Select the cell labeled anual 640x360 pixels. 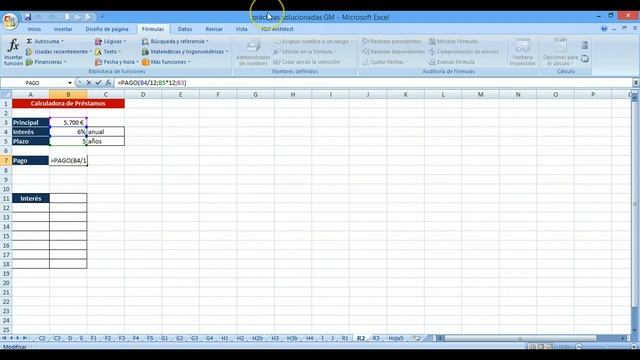pyautogui.click(x=106, y=132)
